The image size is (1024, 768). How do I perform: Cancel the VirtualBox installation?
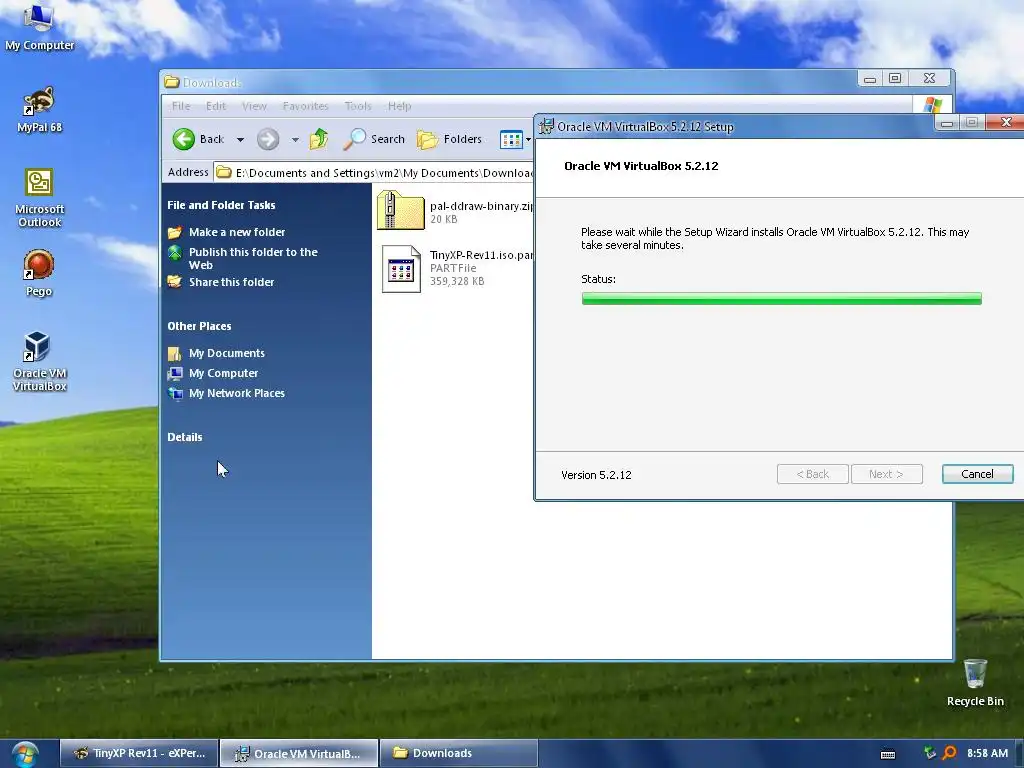(977, 474)
